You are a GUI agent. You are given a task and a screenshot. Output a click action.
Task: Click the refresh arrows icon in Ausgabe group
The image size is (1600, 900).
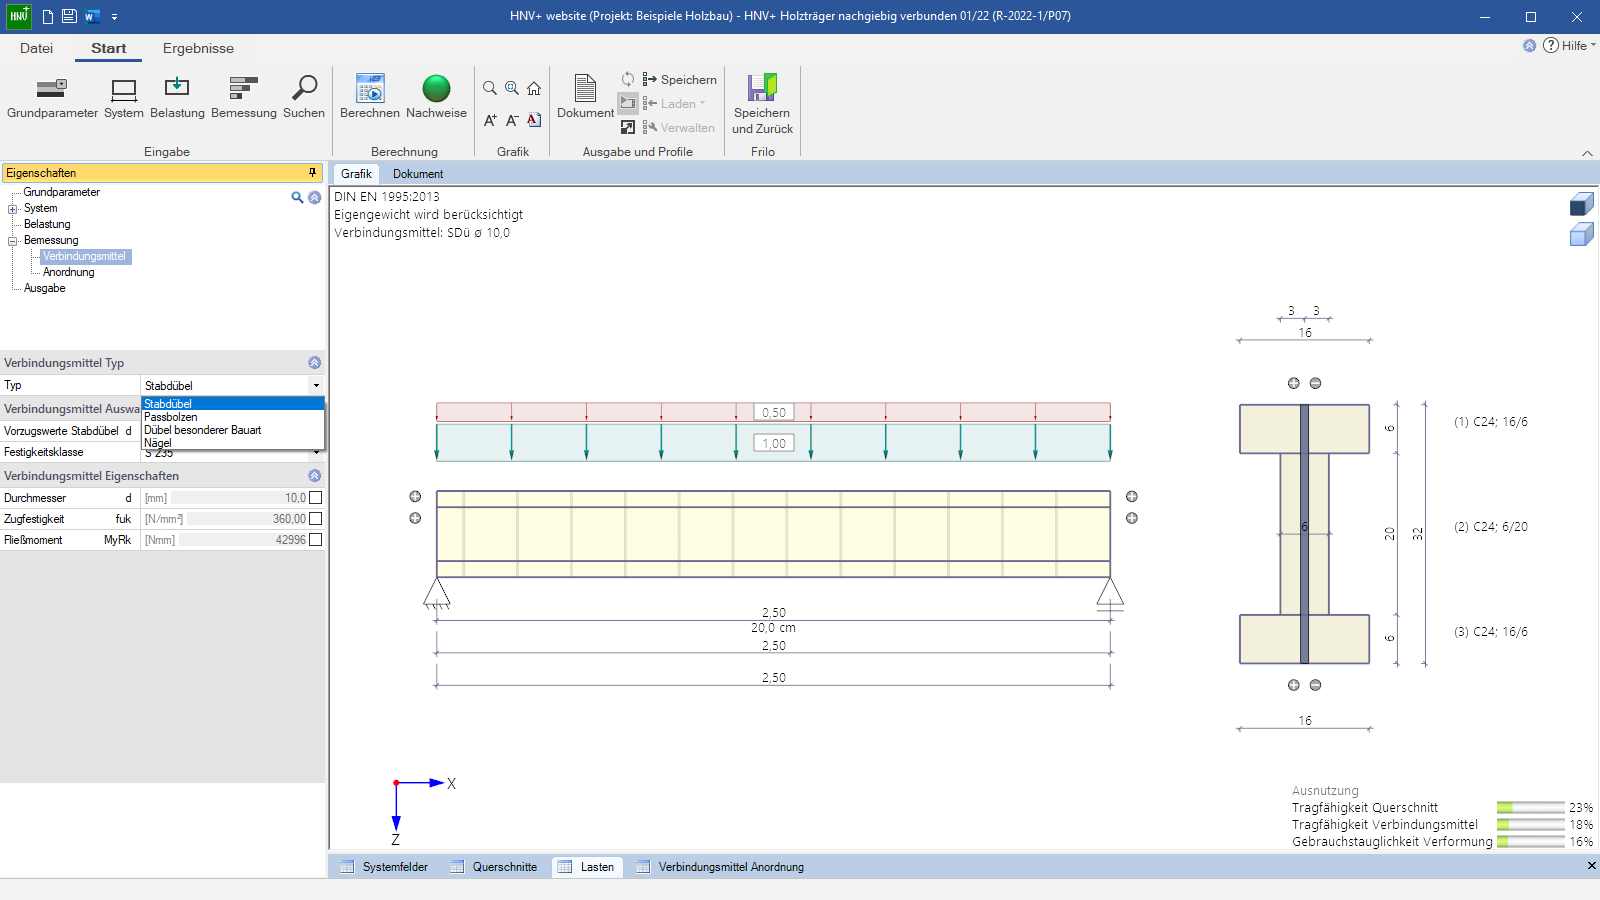[x=628, y=79]
